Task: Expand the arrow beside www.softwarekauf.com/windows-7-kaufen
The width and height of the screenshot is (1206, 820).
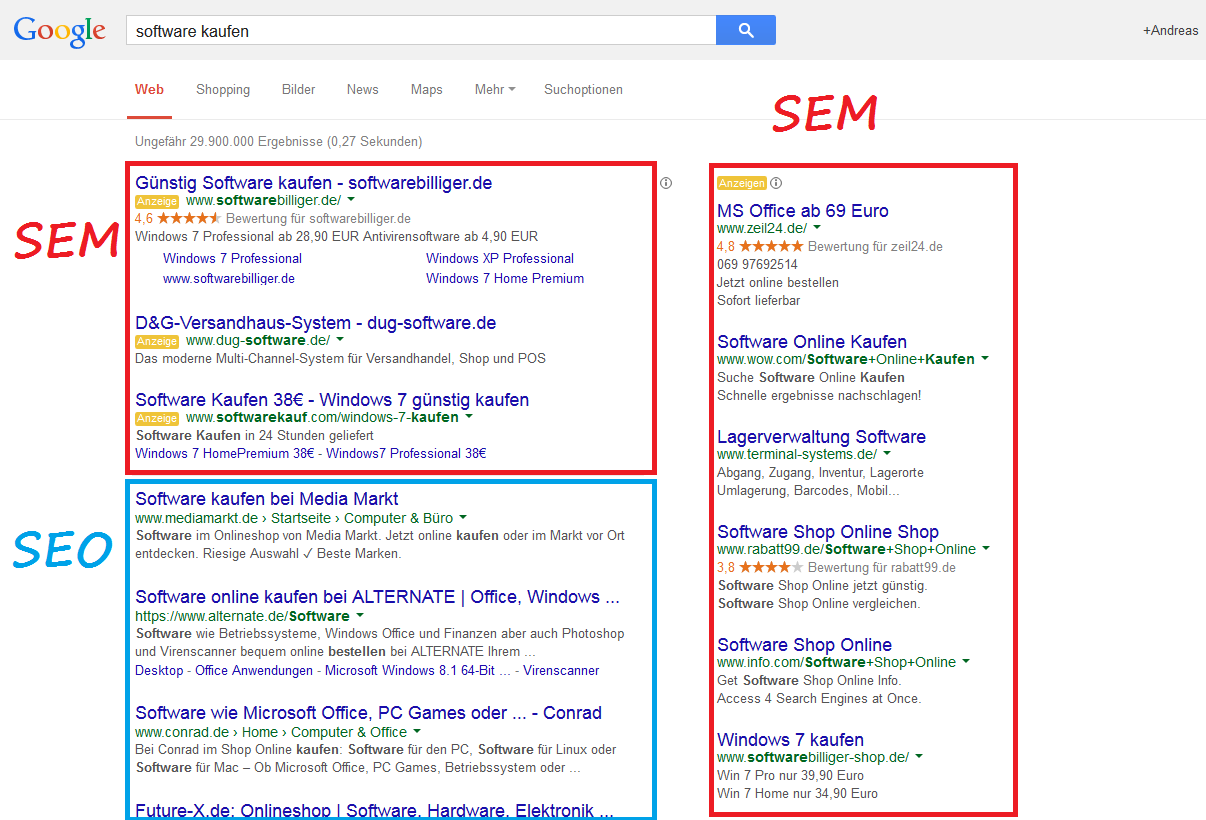Action: coord(469,416)
